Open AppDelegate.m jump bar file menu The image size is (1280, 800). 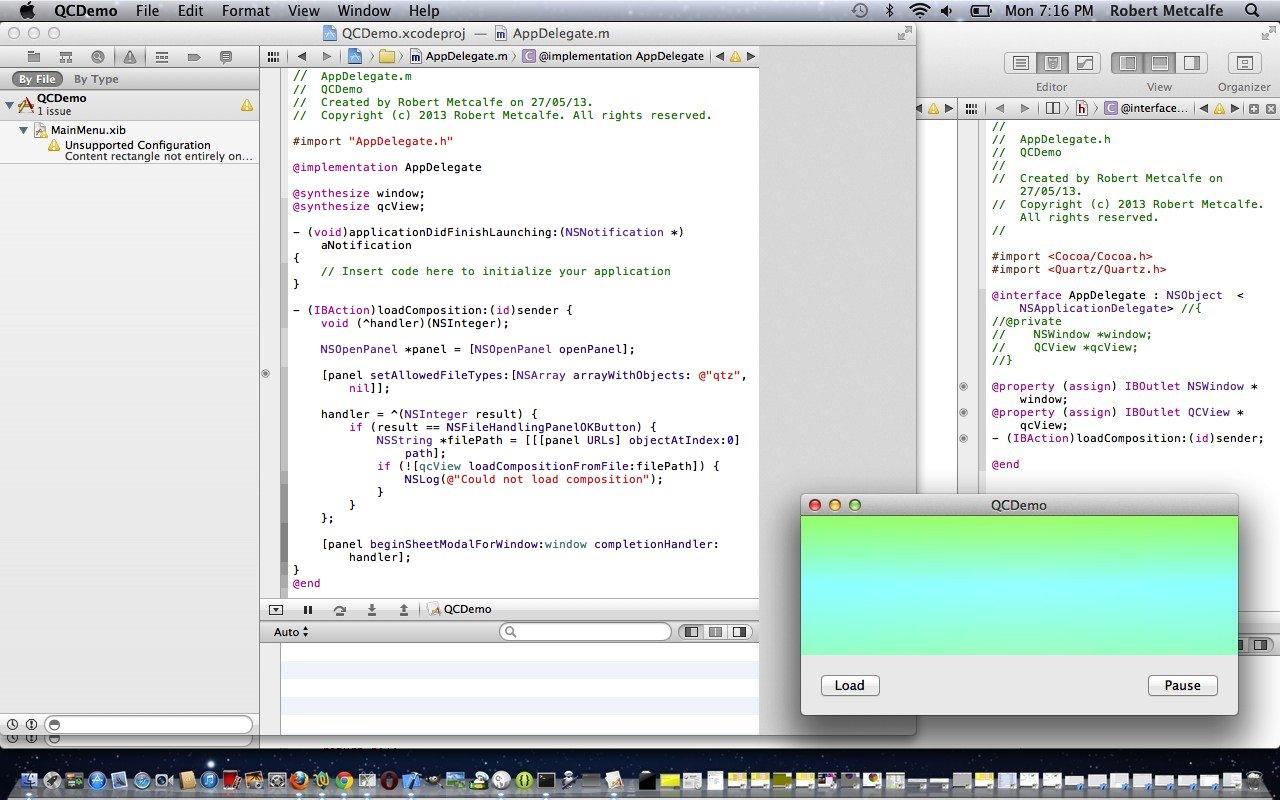pyautogui.click(x=459, y=56)
